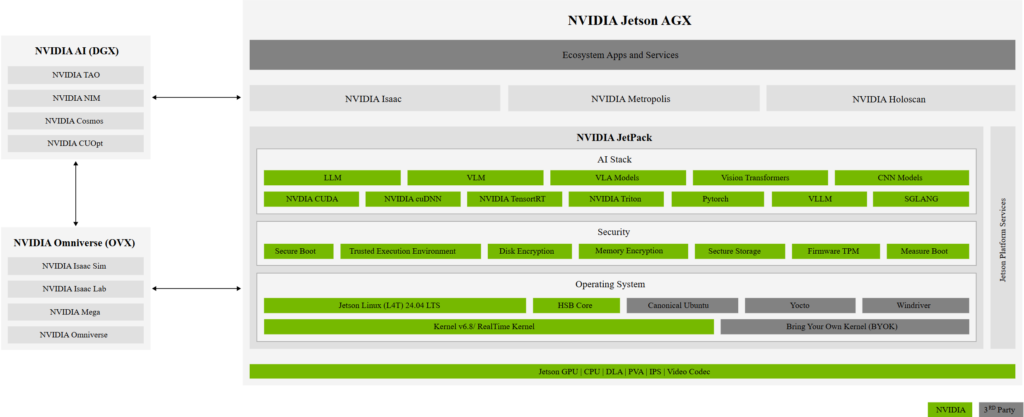Click the arrow beside NVIDIA Isaac Lab
The height and width of the screenshot is (417, 1024).
(x=199, y=289)
